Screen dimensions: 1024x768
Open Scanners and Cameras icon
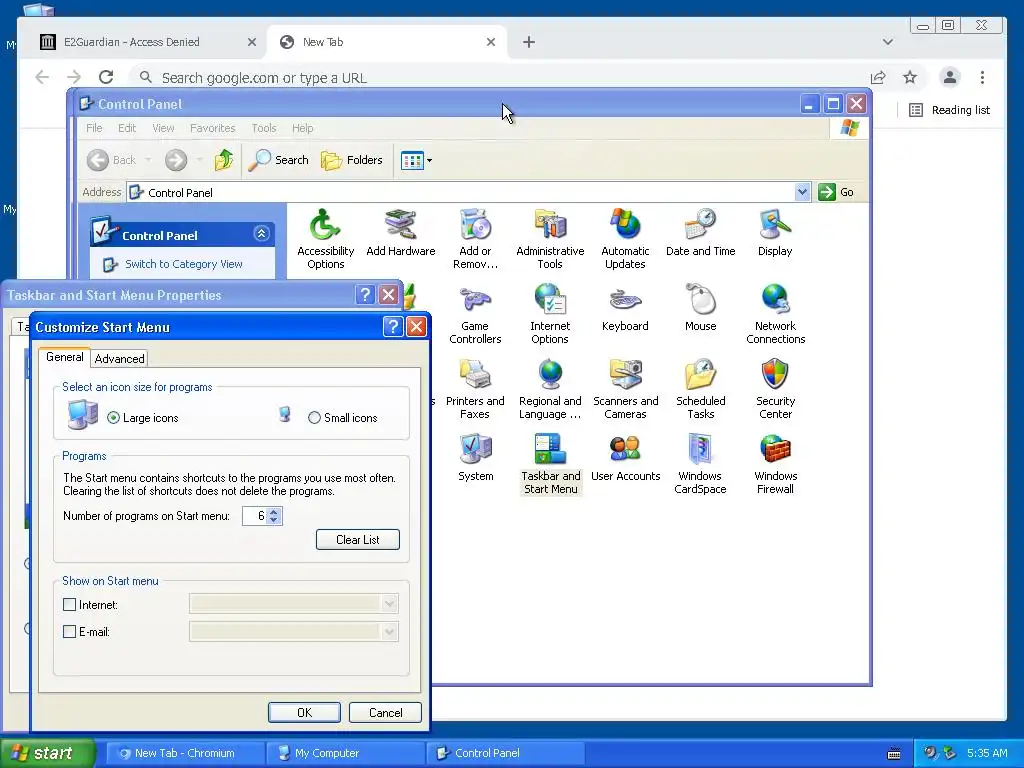[625, 389]
